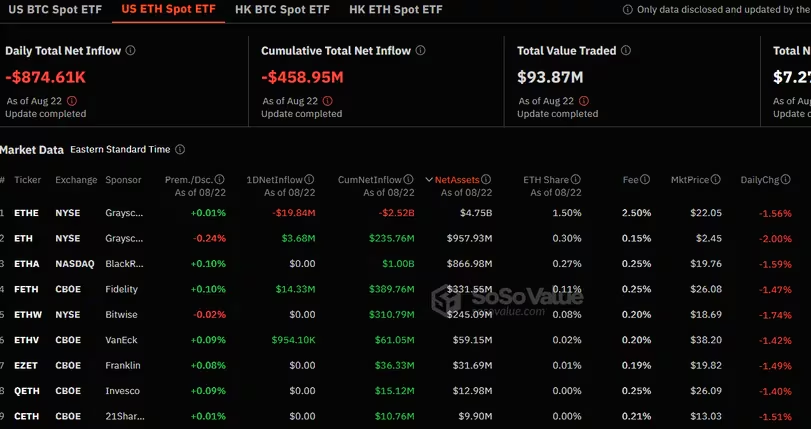Click info icon next to Prem./Dsc. column

[219, 180]
